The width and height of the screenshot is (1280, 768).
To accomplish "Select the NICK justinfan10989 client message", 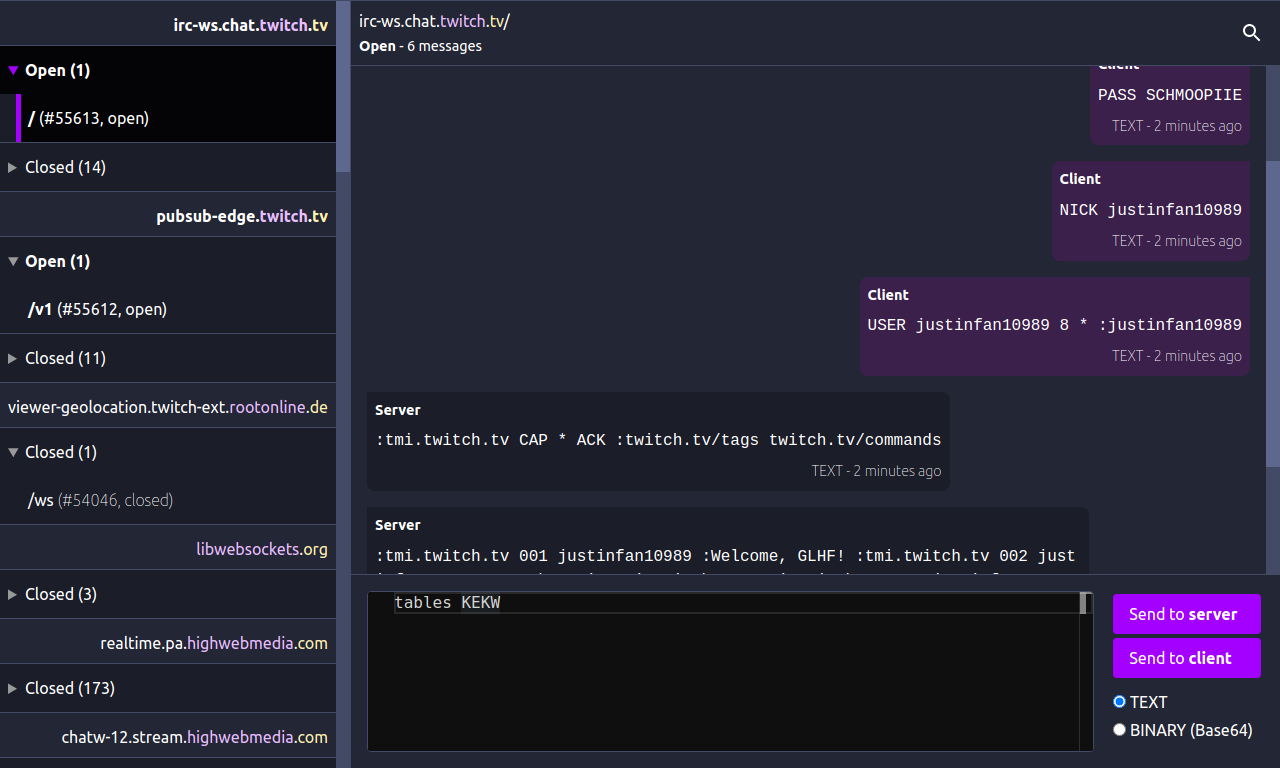I will tap(1149, 210).
